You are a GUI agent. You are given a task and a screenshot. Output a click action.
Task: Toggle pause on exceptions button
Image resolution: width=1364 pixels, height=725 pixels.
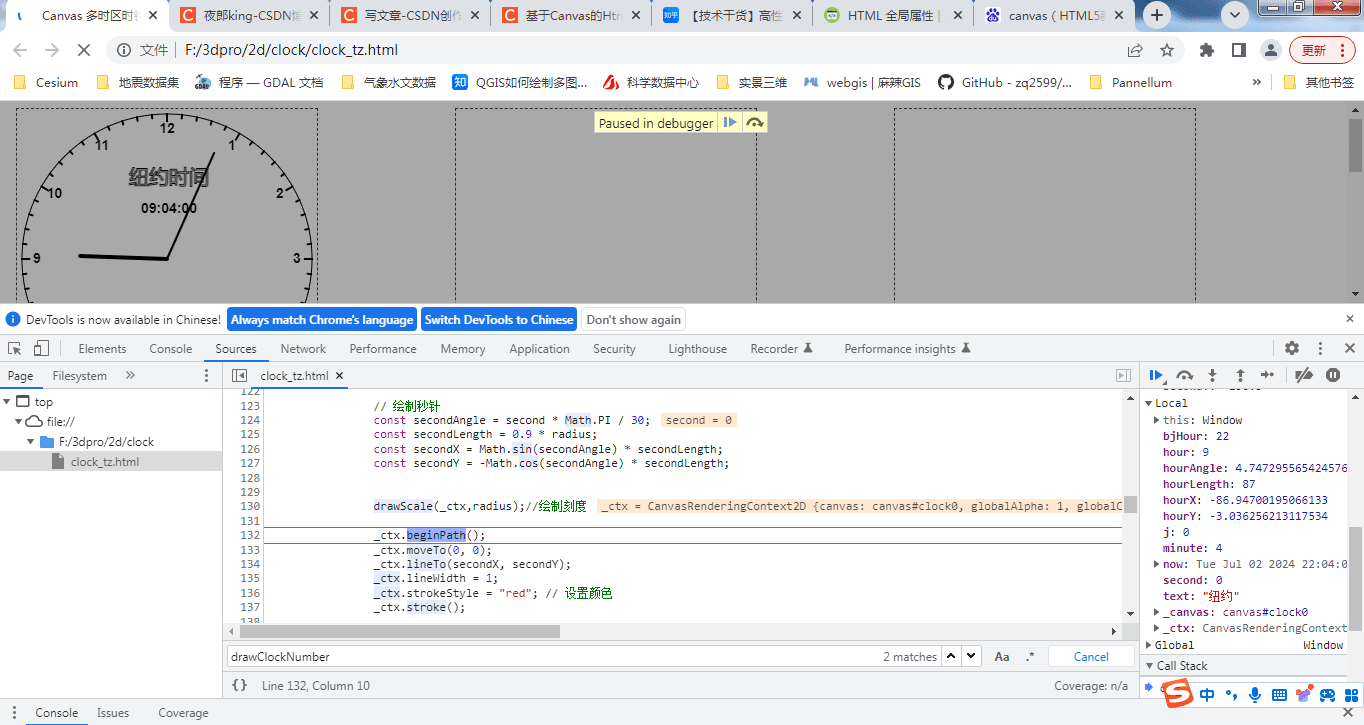[1333, 375]
